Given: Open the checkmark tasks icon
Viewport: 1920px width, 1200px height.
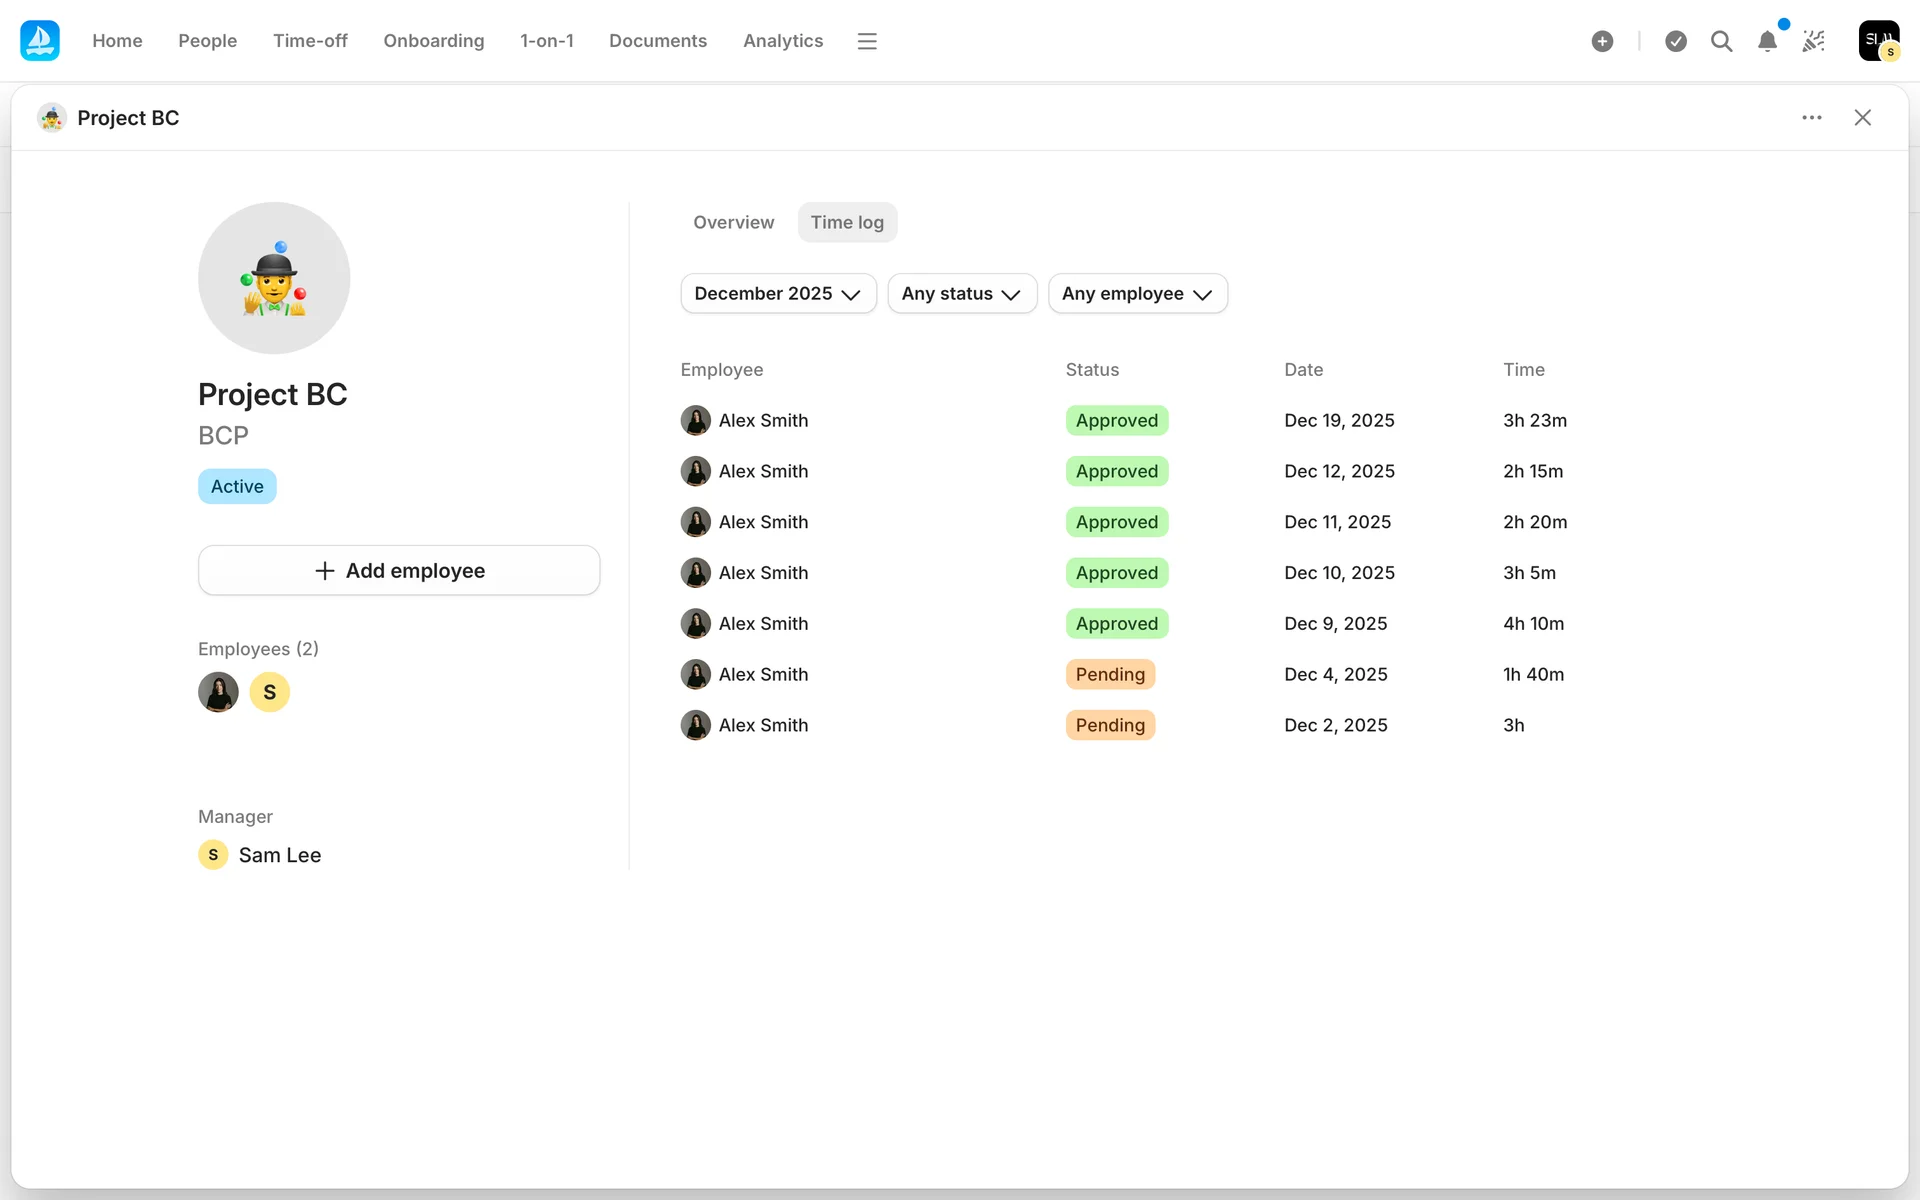Looking at the screenshot, I should (x=1676, y=41).
